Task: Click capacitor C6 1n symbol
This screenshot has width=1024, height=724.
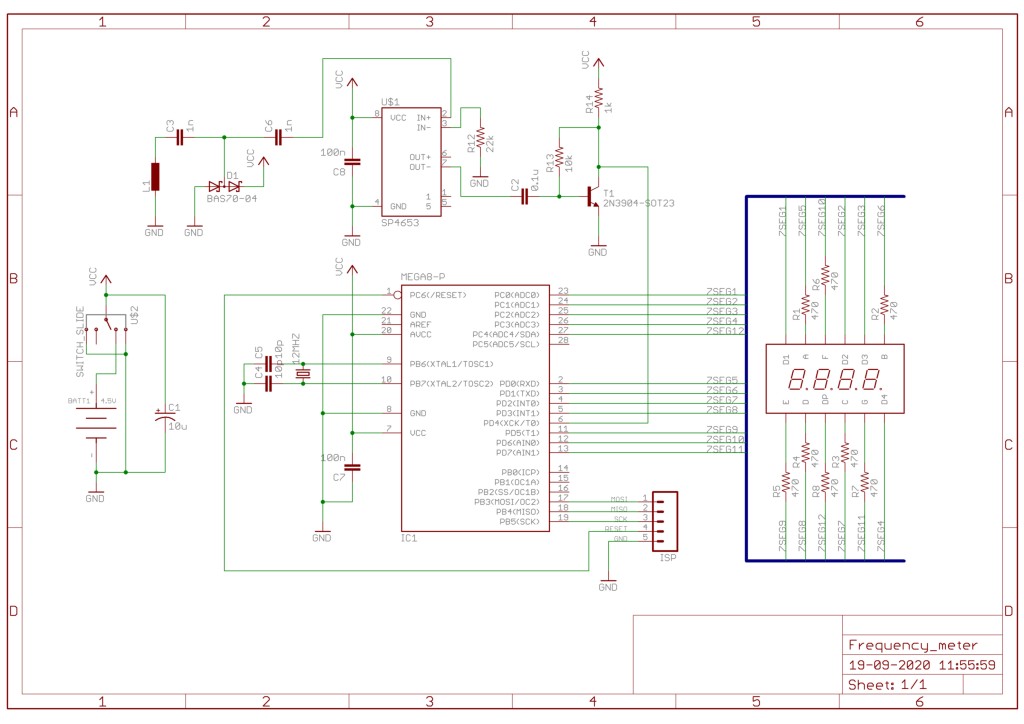Action: click(278, 137)
